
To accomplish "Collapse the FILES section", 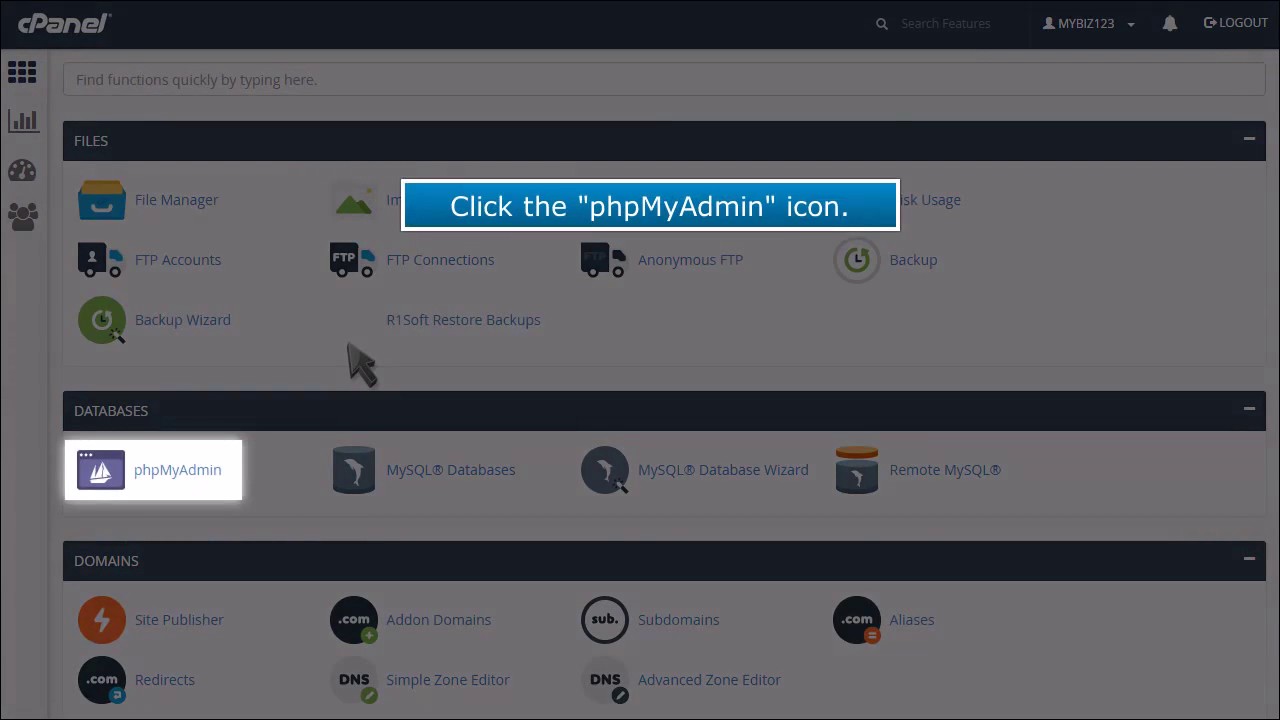I will click(1249, 139).
